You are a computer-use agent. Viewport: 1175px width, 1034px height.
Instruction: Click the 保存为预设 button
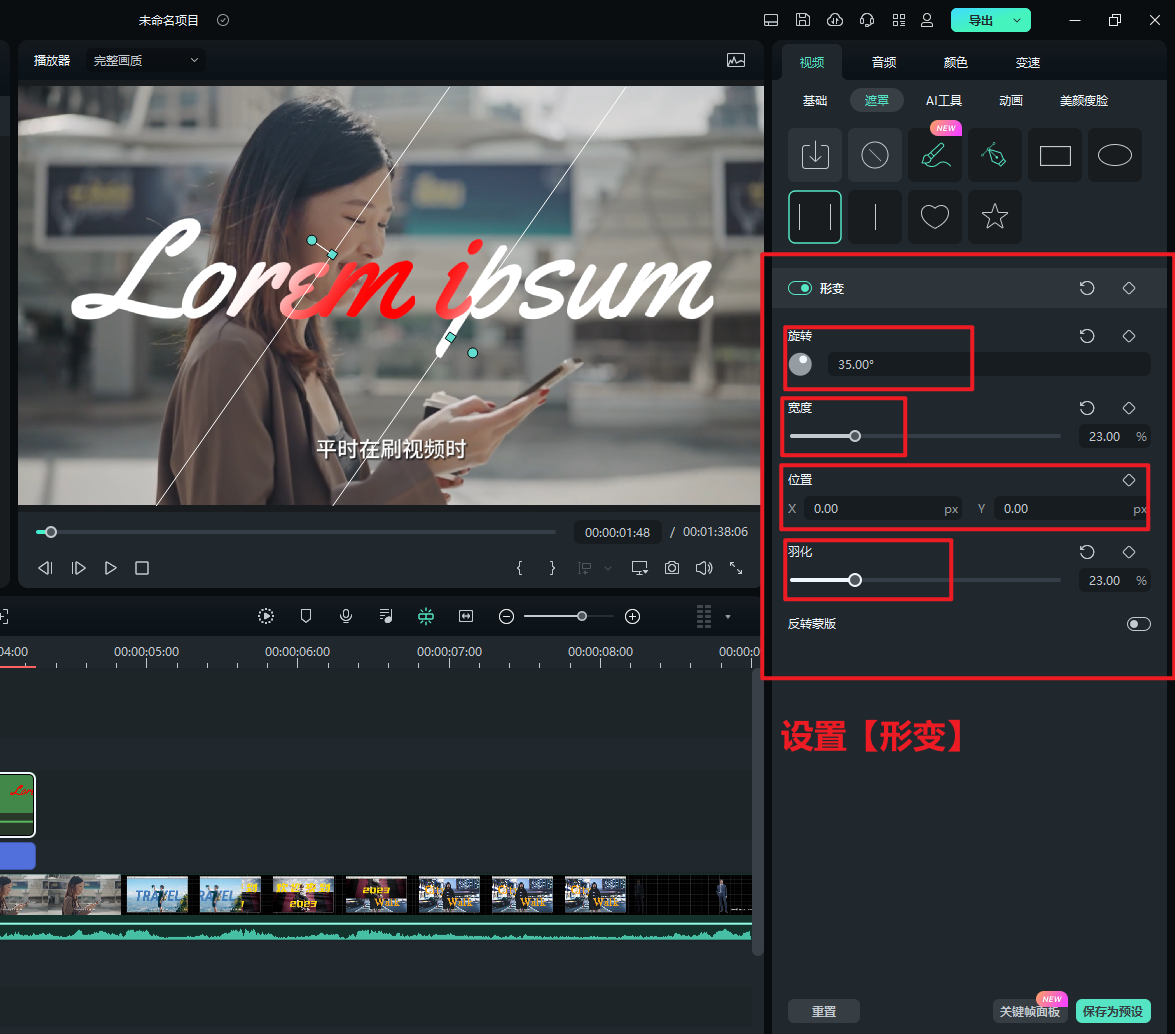(1113, 1011)
